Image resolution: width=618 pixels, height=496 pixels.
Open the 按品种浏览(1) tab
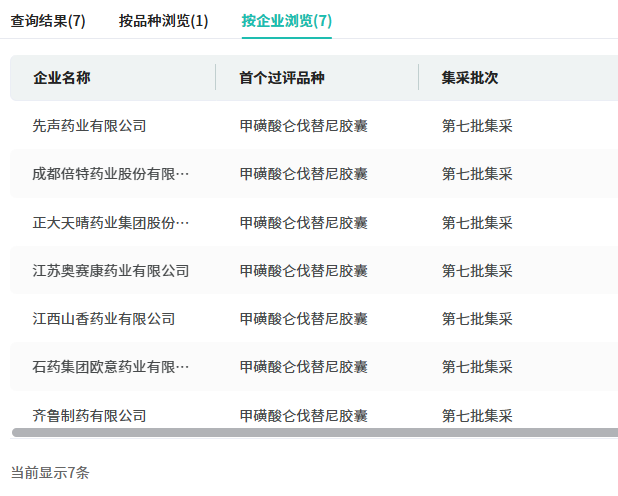tap(163, 20)
